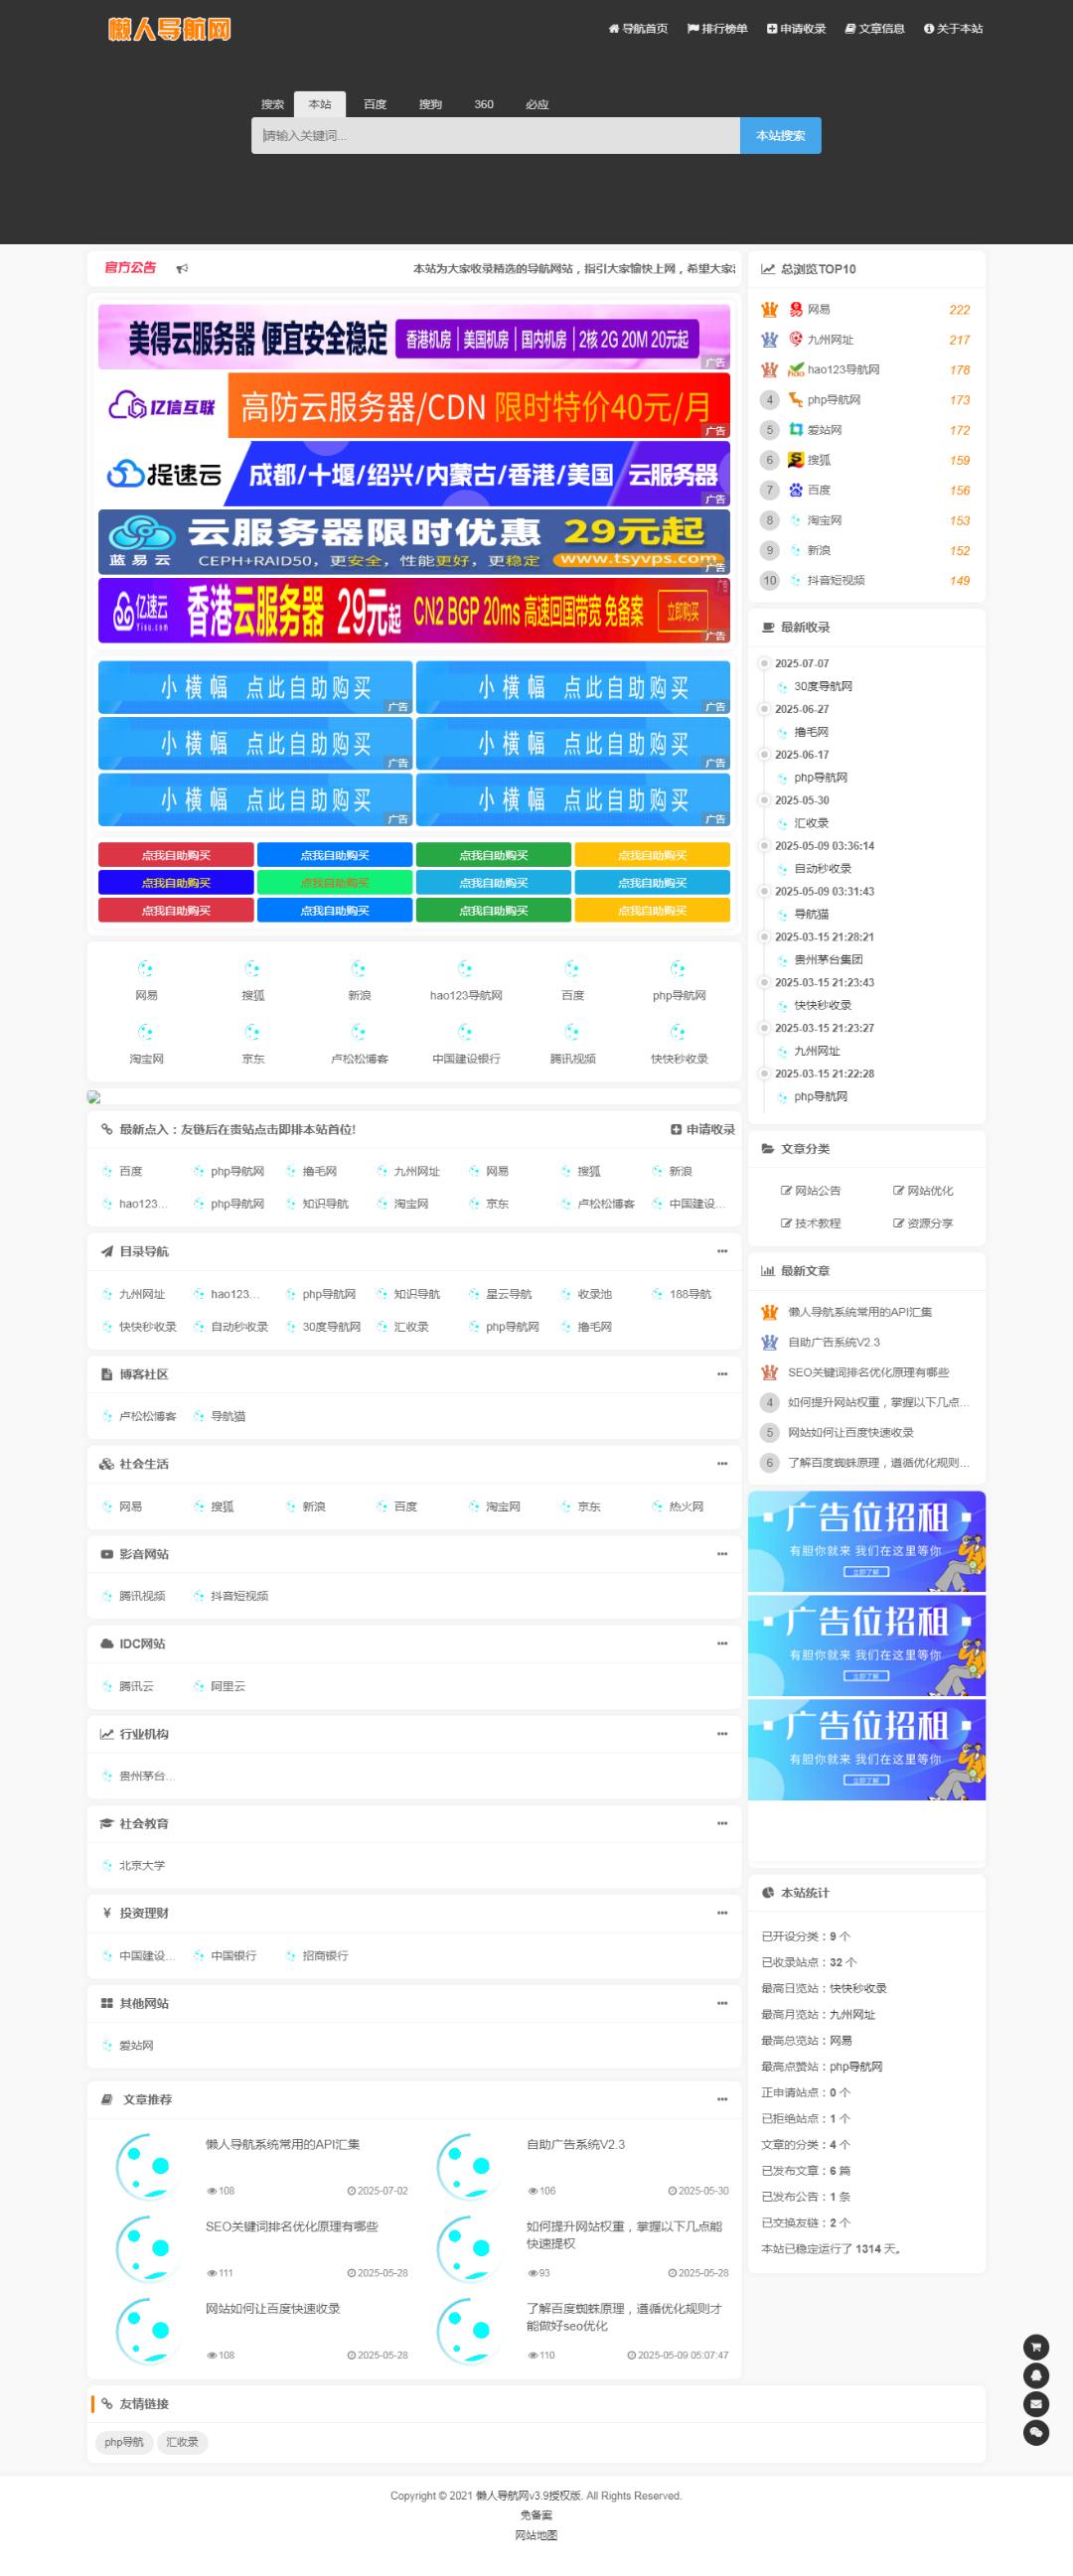Open 文章信息 in the top navigation

point(875,29)
